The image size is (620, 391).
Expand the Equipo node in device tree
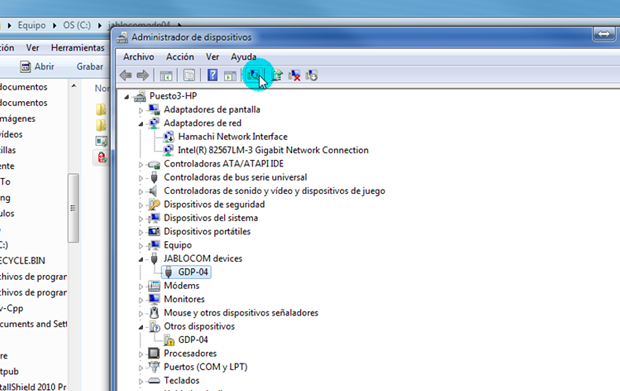tap(141, 246)
